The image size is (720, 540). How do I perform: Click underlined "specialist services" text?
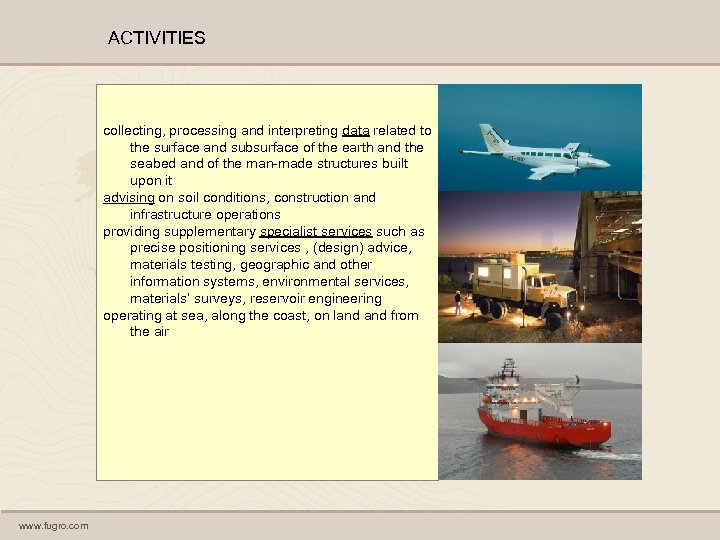[316, 231]
